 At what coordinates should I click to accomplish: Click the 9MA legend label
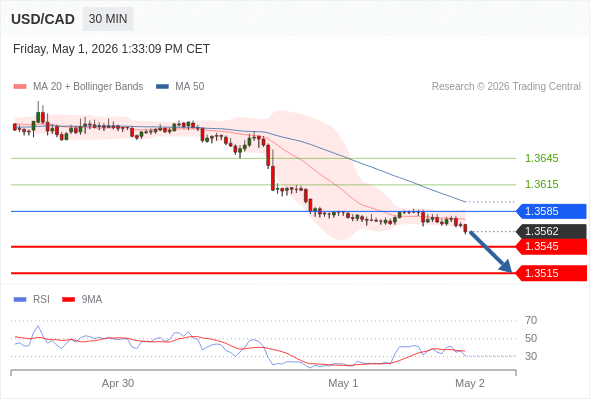(x=92, y=300)
